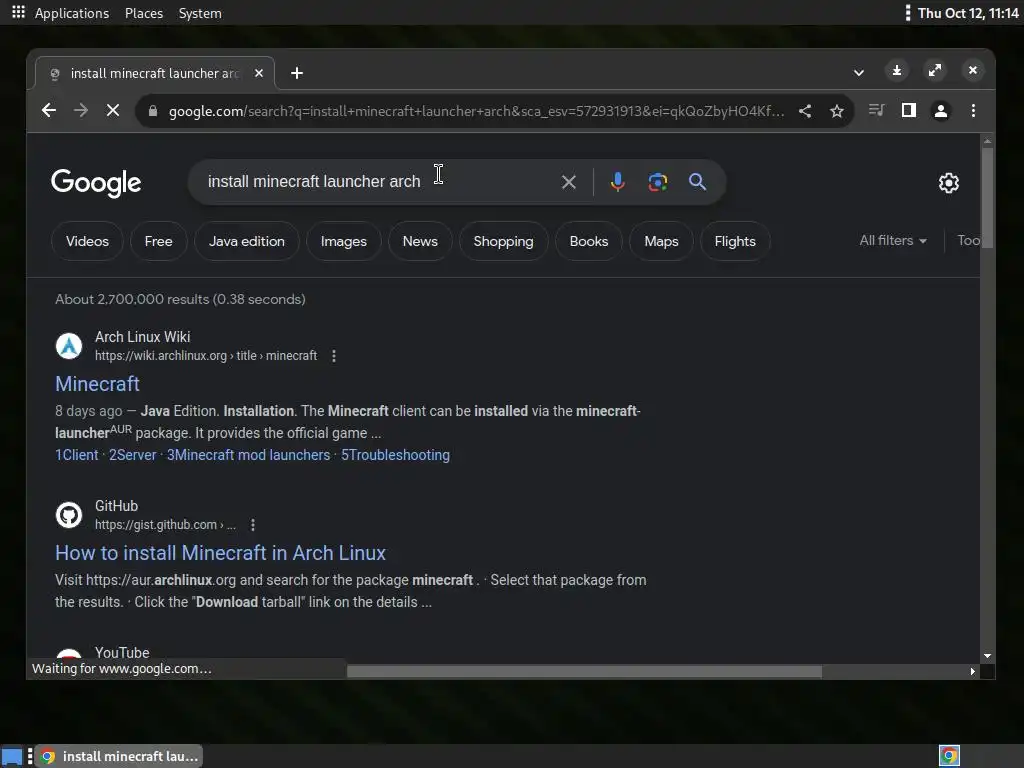Submit search with the magnifying glass icon
1024x768 pixels.
(x=697, y=182)
